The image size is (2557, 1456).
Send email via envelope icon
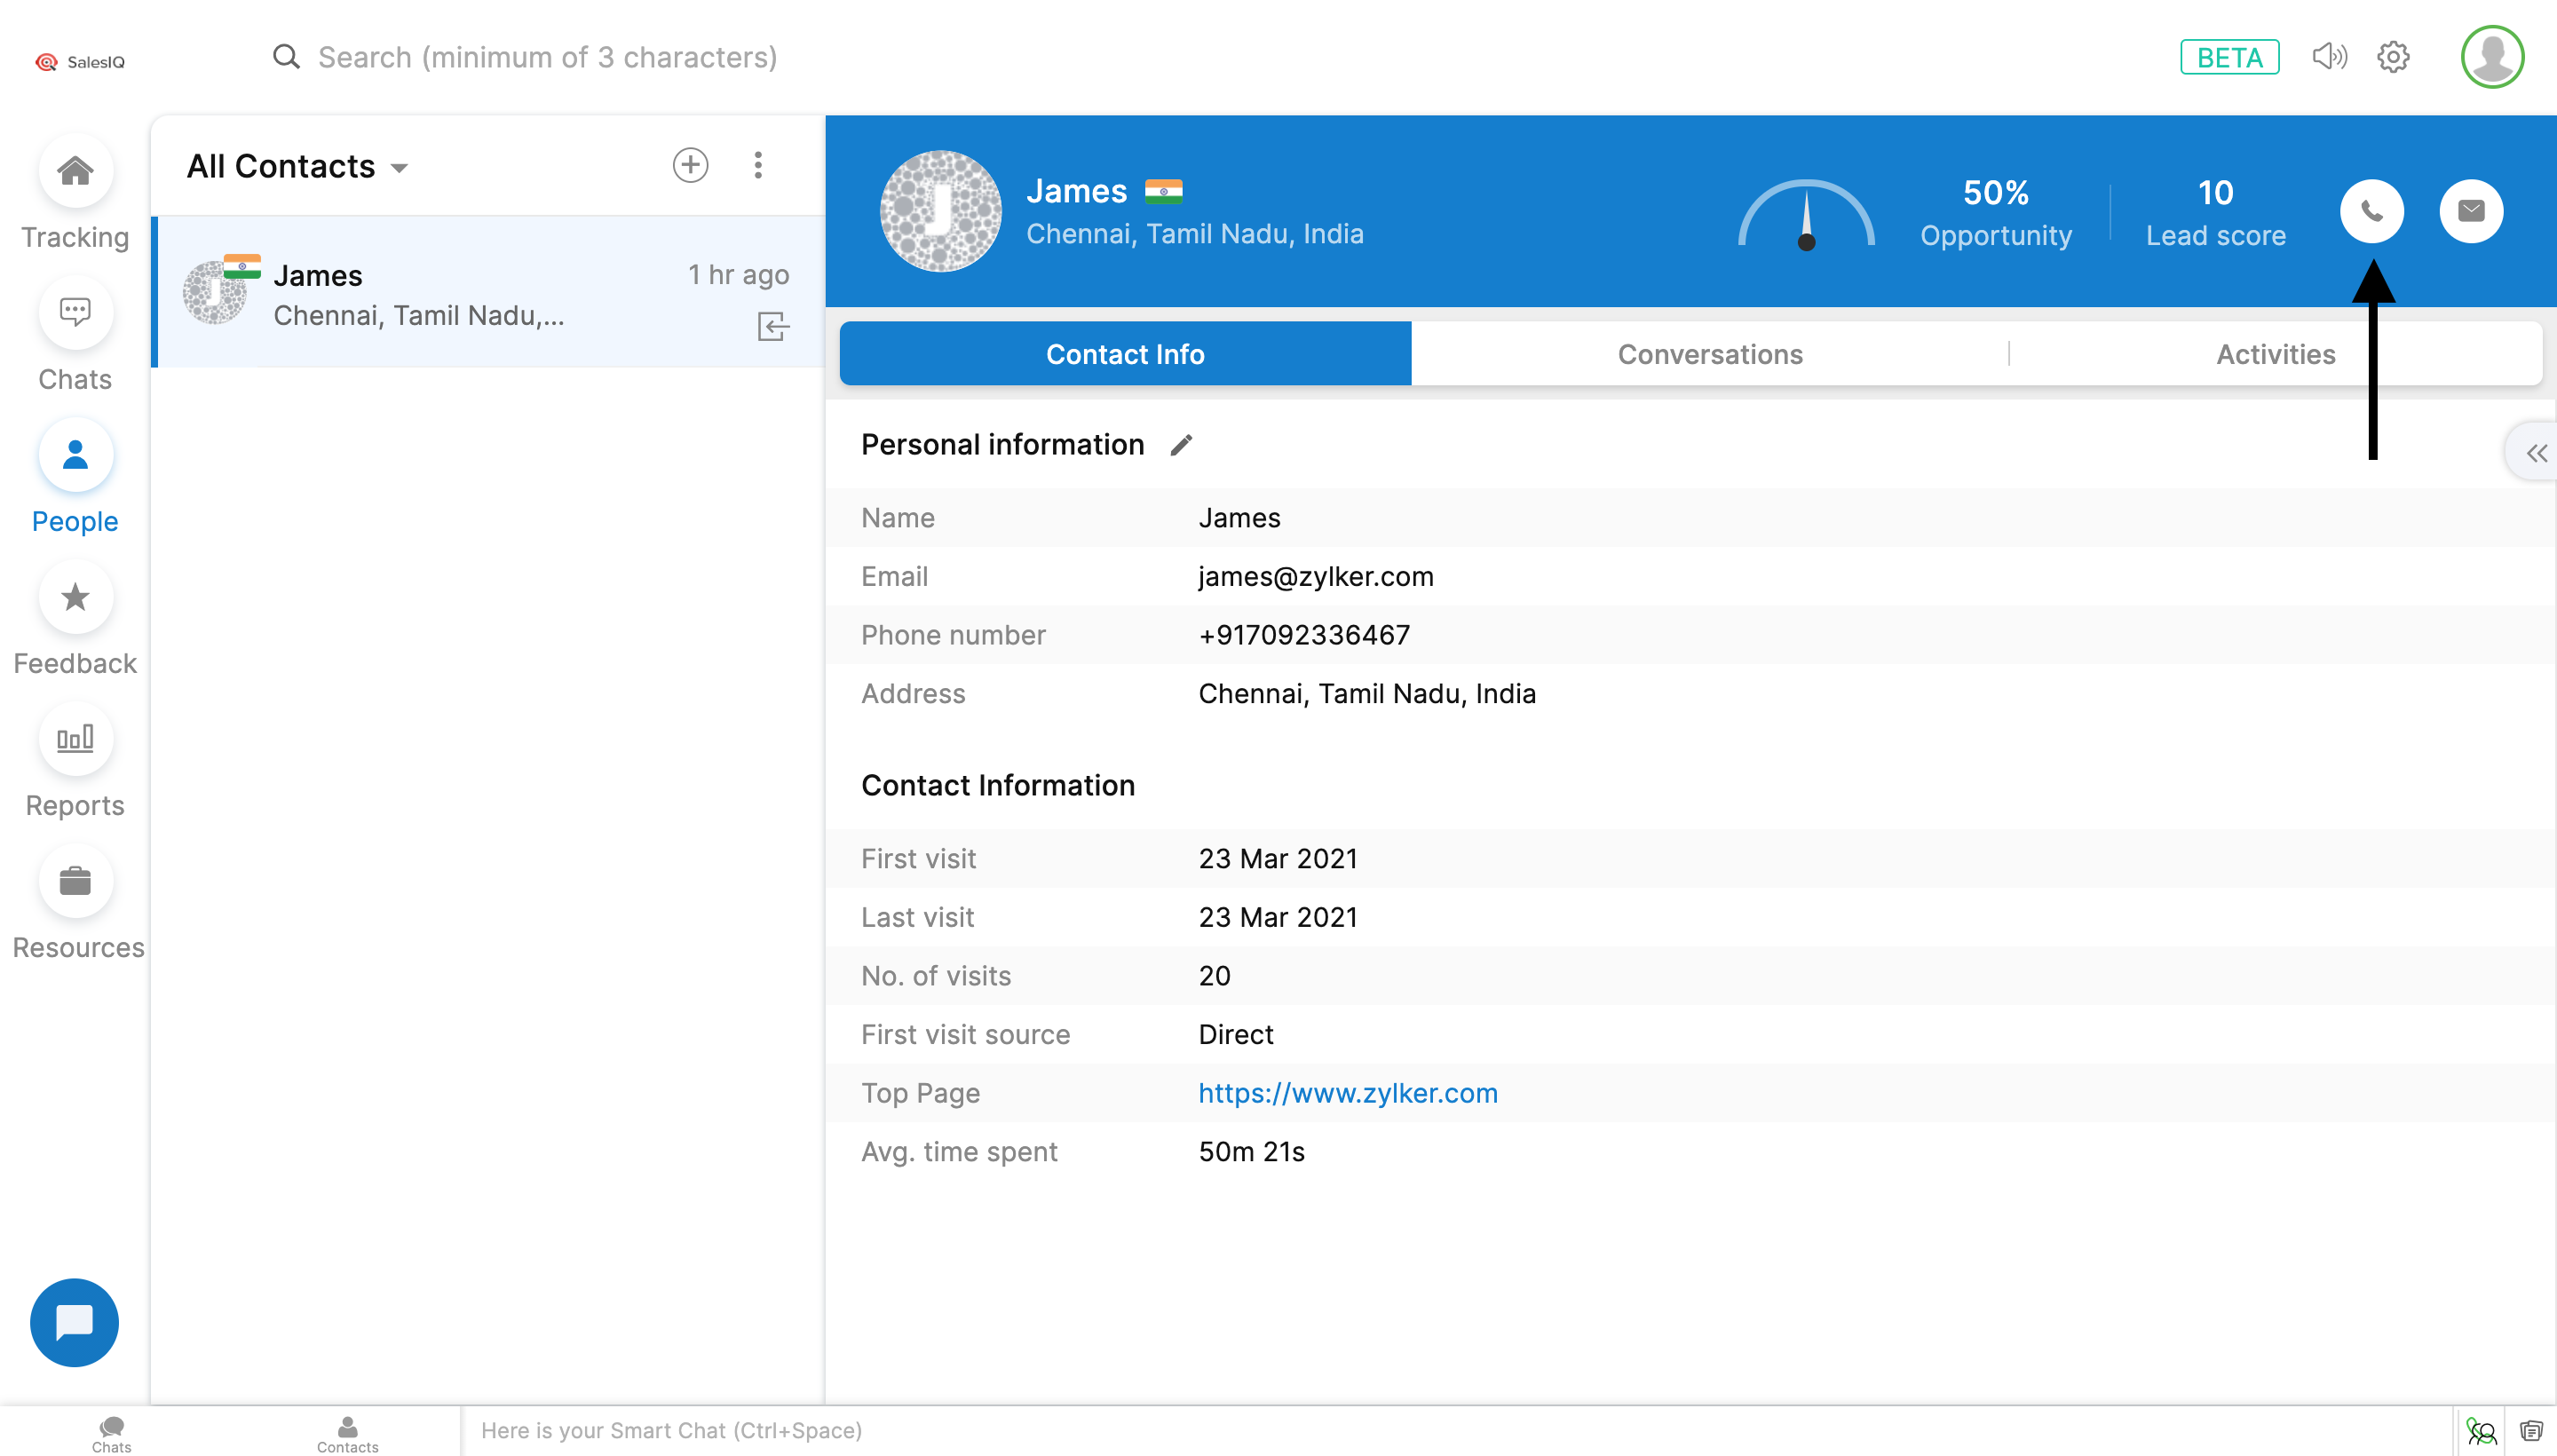[x=2470, y=211]
